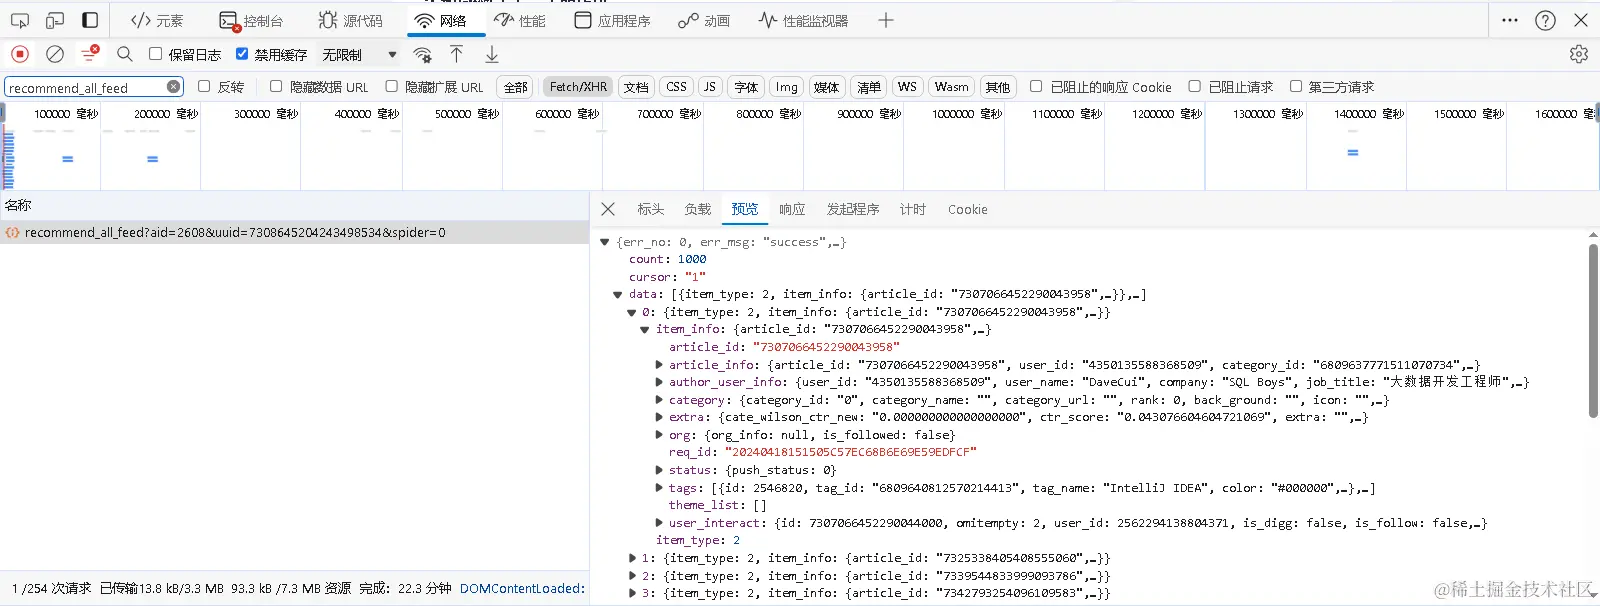
Task: Select the recommend_all_feed request row
Action: tap(294, 232)
